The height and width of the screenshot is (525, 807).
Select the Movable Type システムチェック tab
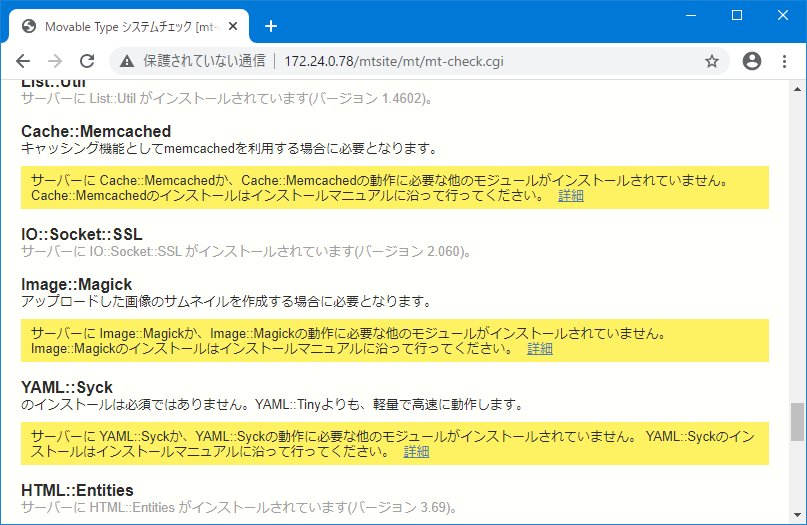pyautogui.click(x=129, y=26)
